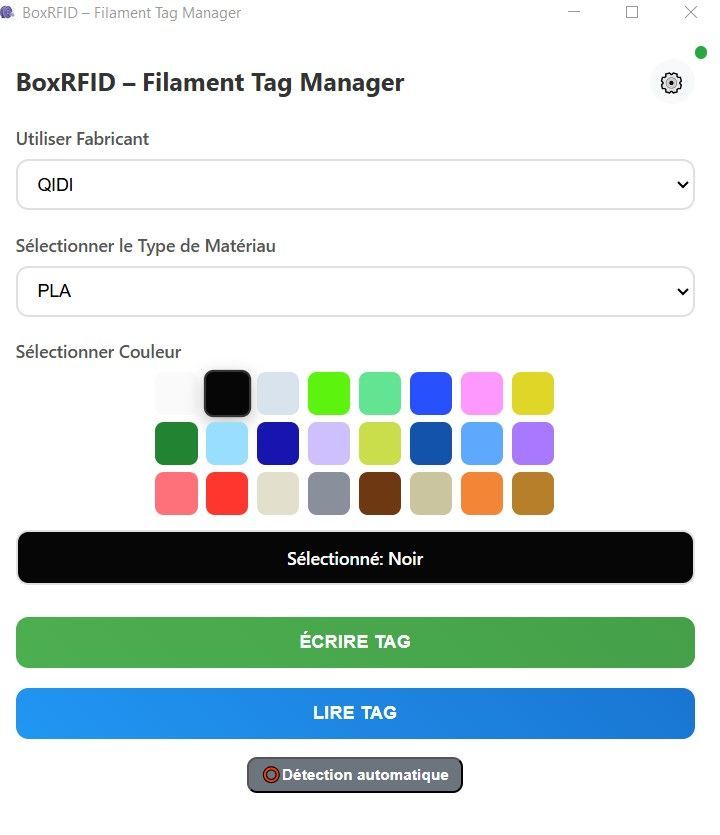Viewport: 720px width, 835px height.
Task: Choose the bright lime green swatch
Action: (x=329, y=393)
